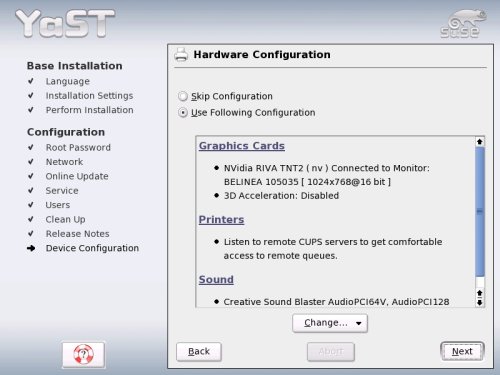
Task: Click the printer icon beside Hardware Configuration
Action: click(x=181, y=55)
